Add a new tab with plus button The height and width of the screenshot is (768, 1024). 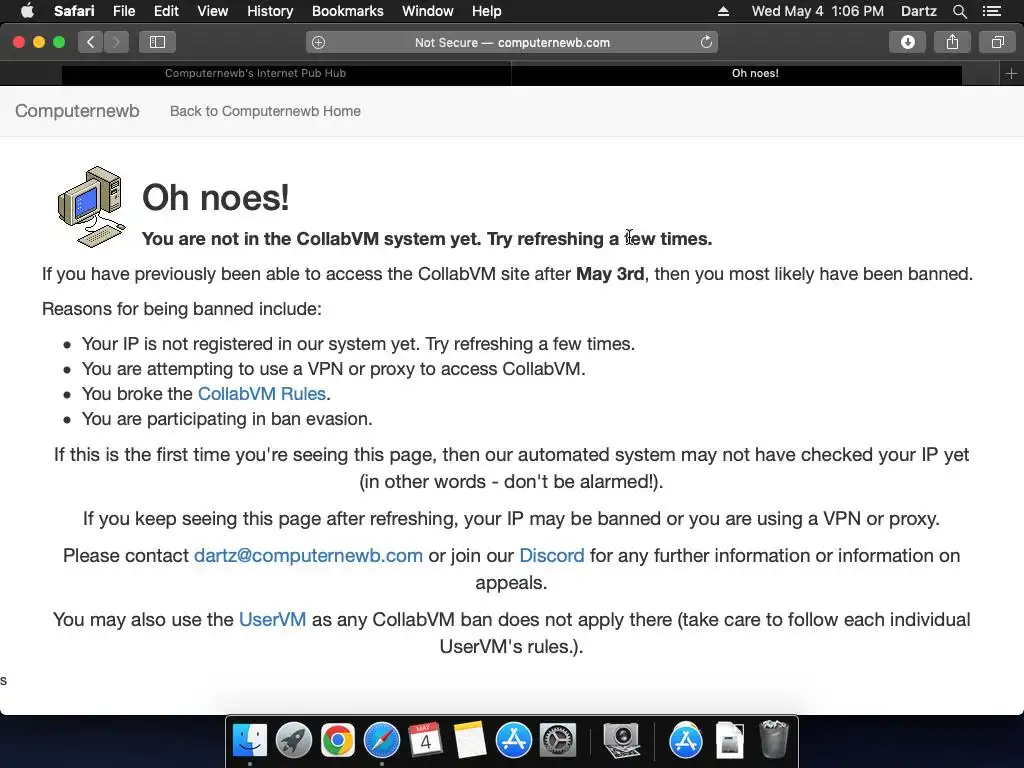tap(1011, 74)
